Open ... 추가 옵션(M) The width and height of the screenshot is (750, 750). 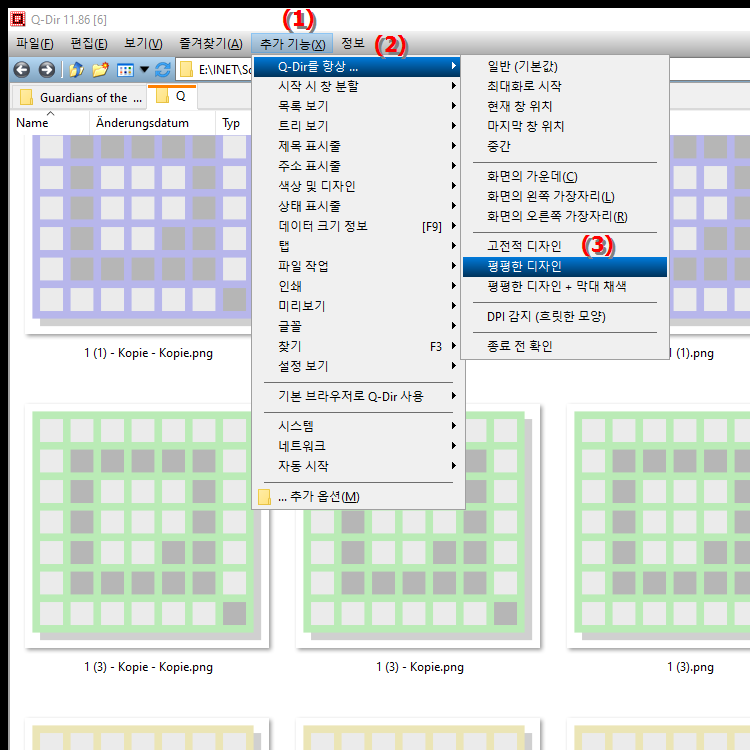click(x=357, y=496)
